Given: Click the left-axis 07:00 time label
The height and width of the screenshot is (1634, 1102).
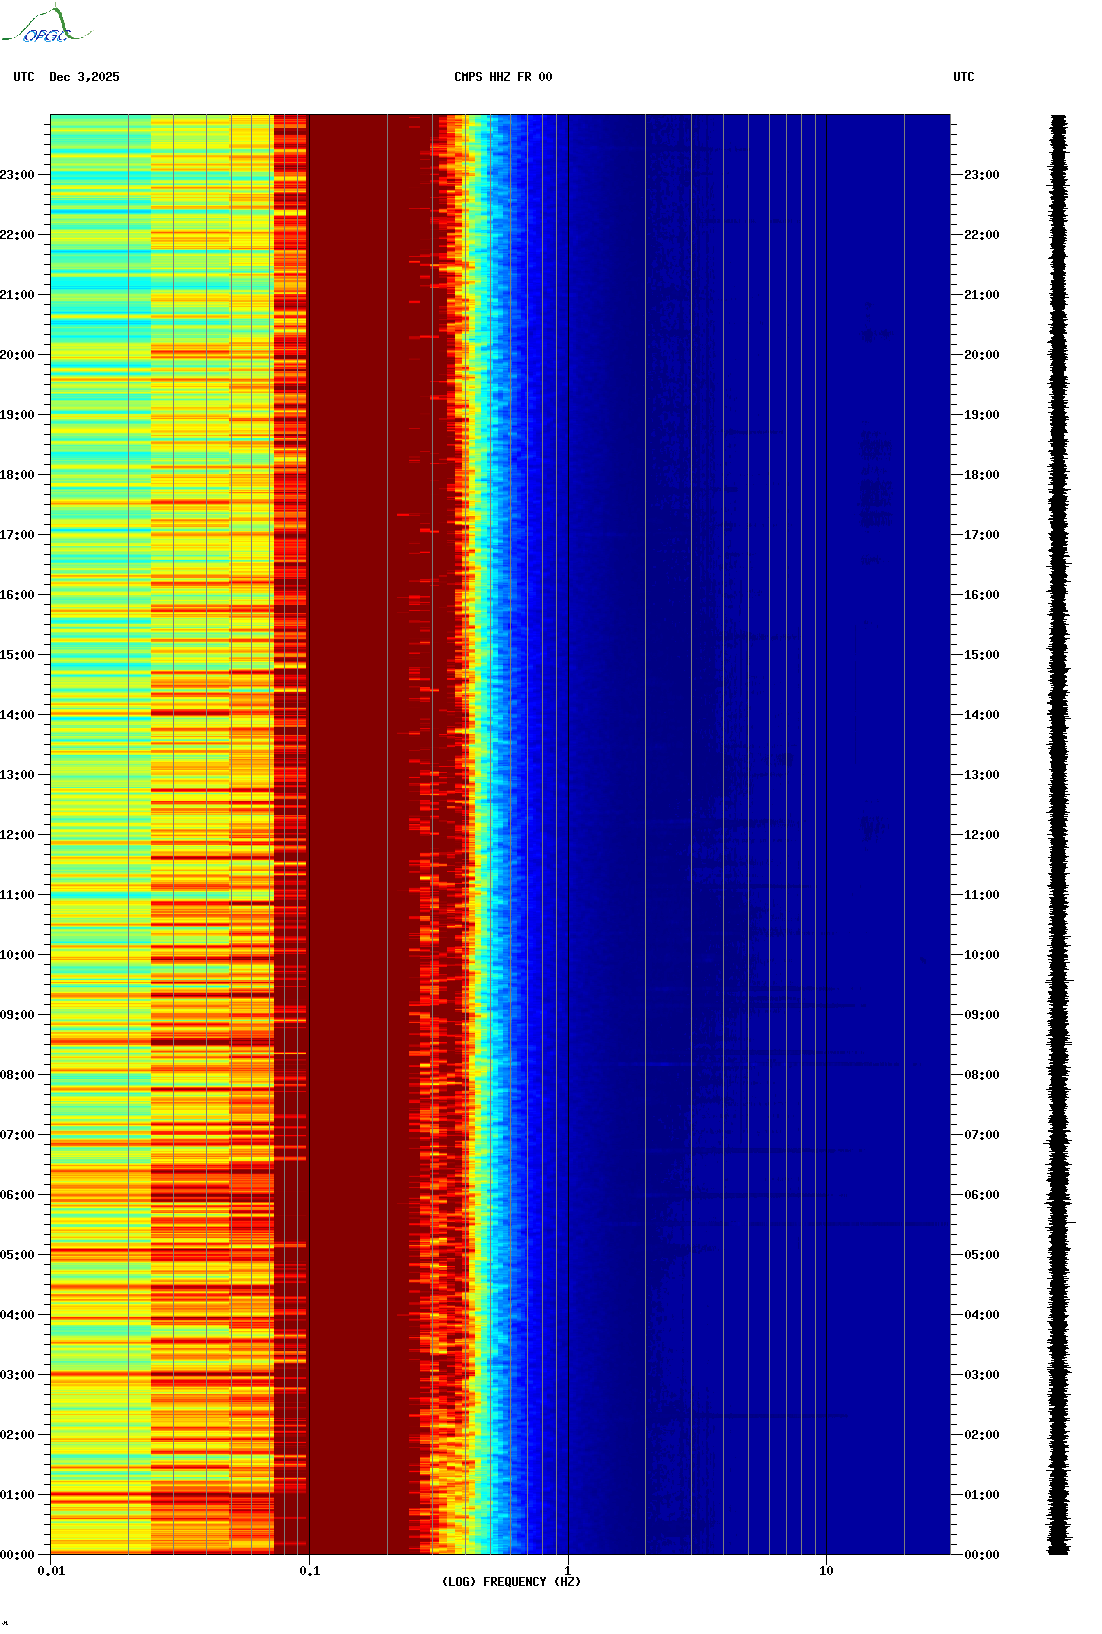Looking at the screenshot, I should [17, 1135].
